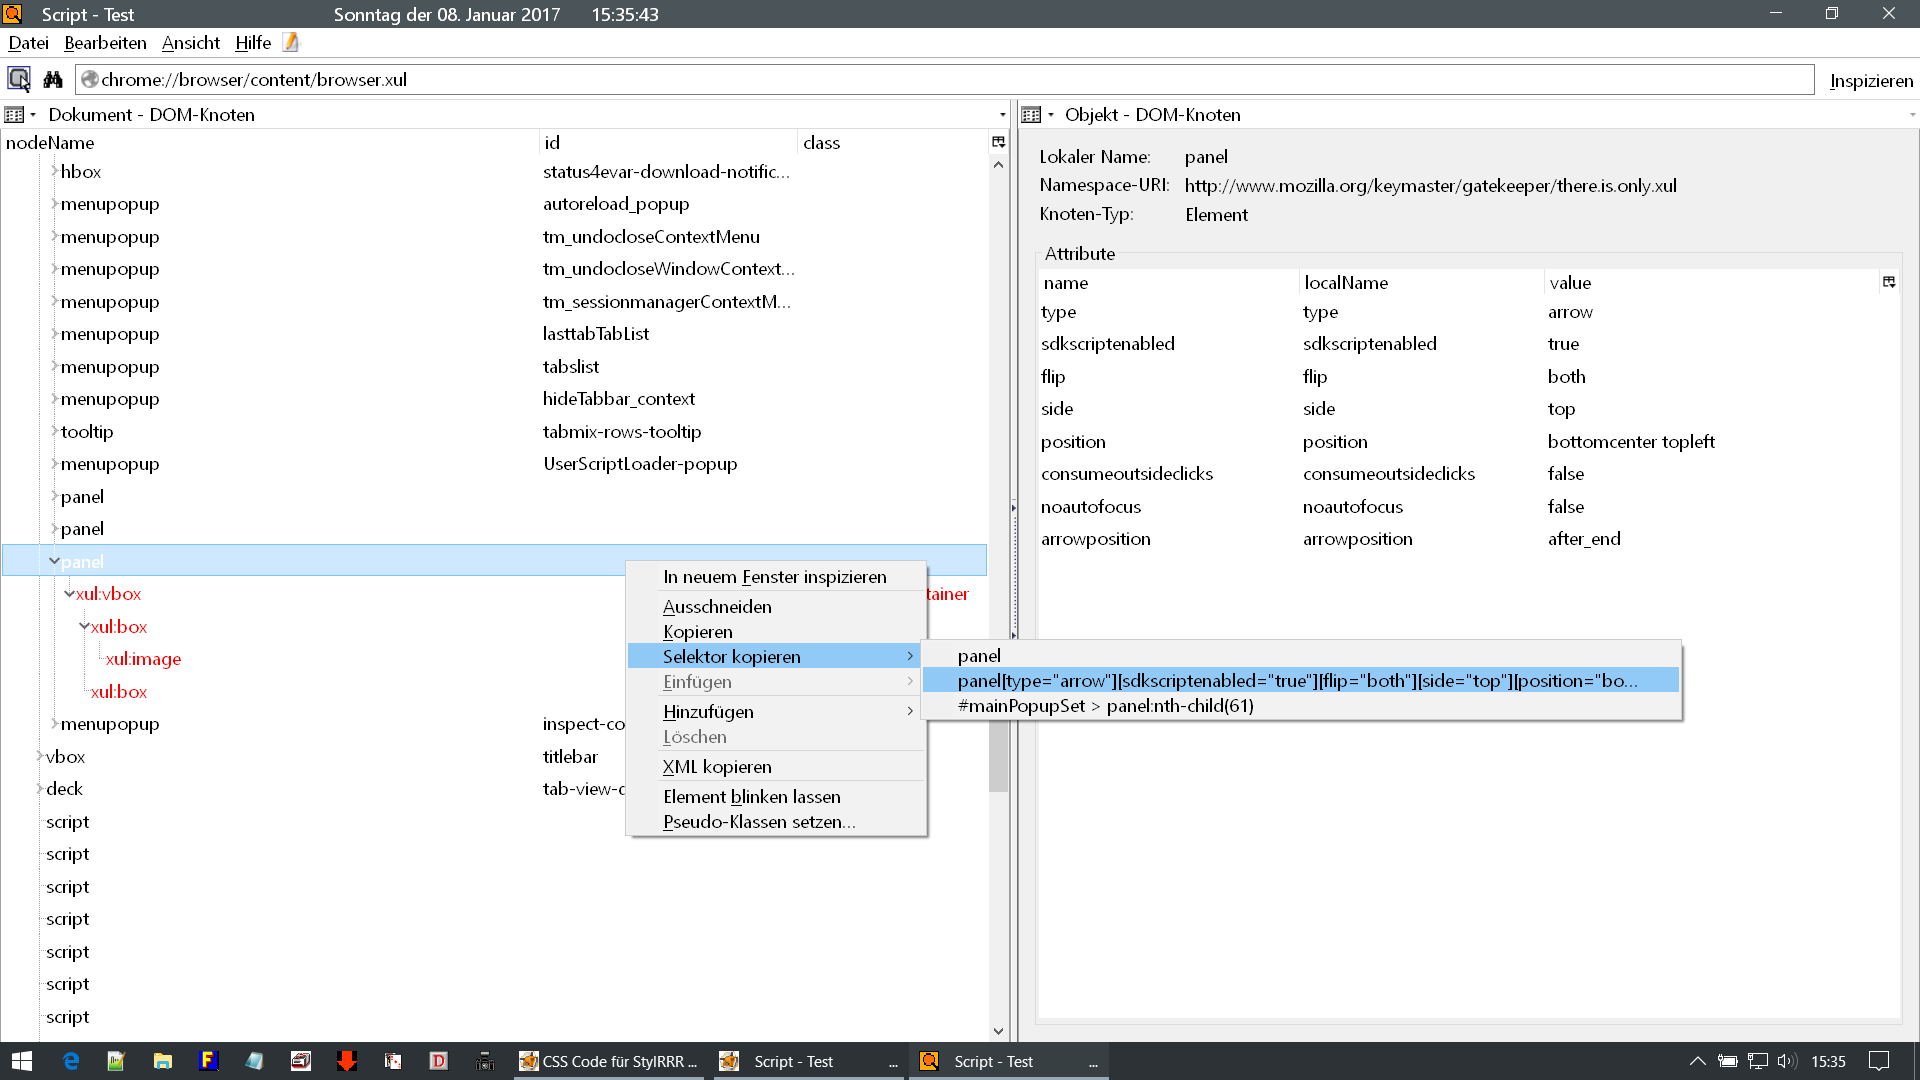1920x1080 pixels.
Task: Collapse the selected panel tree node
Action: 54,561
